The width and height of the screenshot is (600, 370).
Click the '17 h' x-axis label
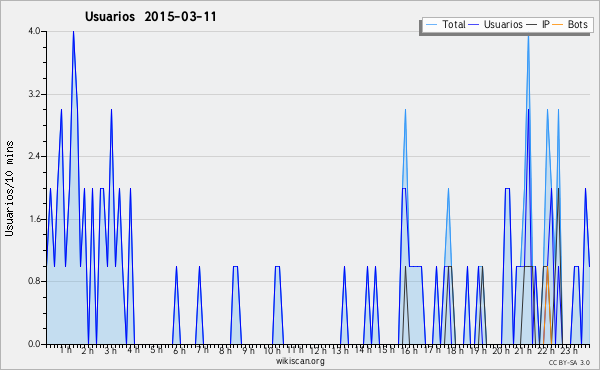(432, 350)
